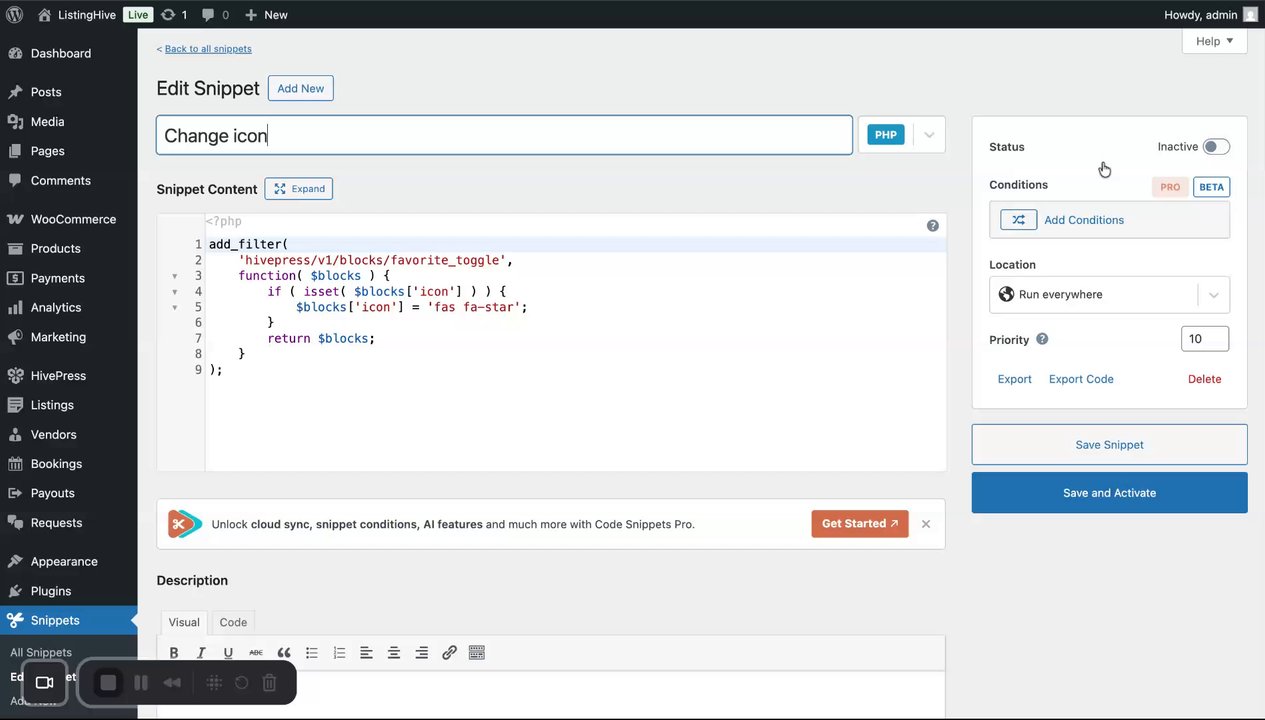The image size is (1265, 720).
Task: Center align the description text
Action: [x=394, y=653]
